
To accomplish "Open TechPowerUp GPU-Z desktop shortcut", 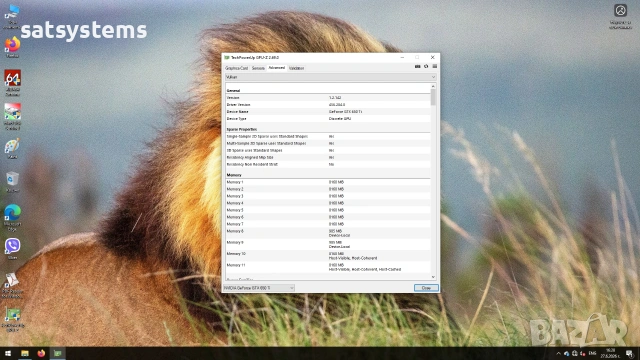I will coord(12,320).
